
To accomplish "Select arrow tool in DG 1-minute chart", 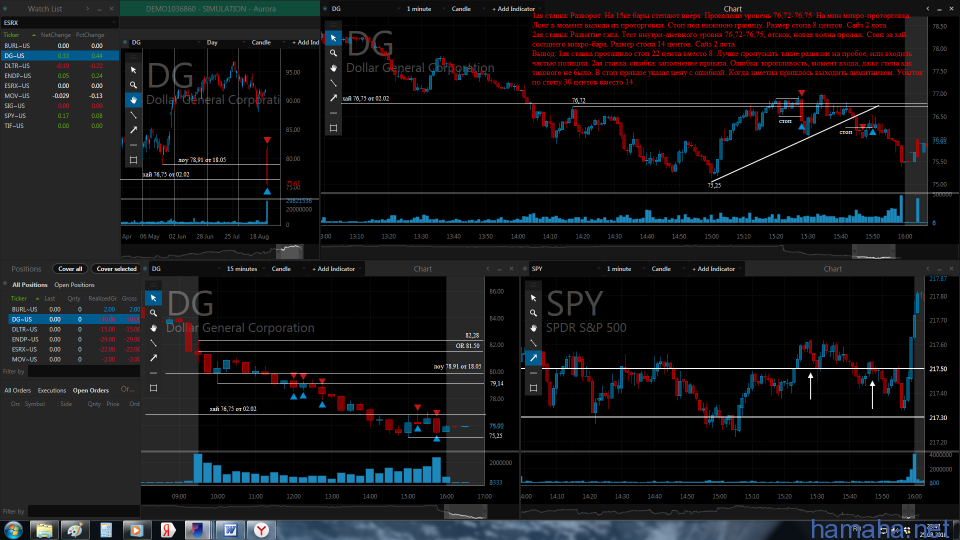I will click(333, 98).
